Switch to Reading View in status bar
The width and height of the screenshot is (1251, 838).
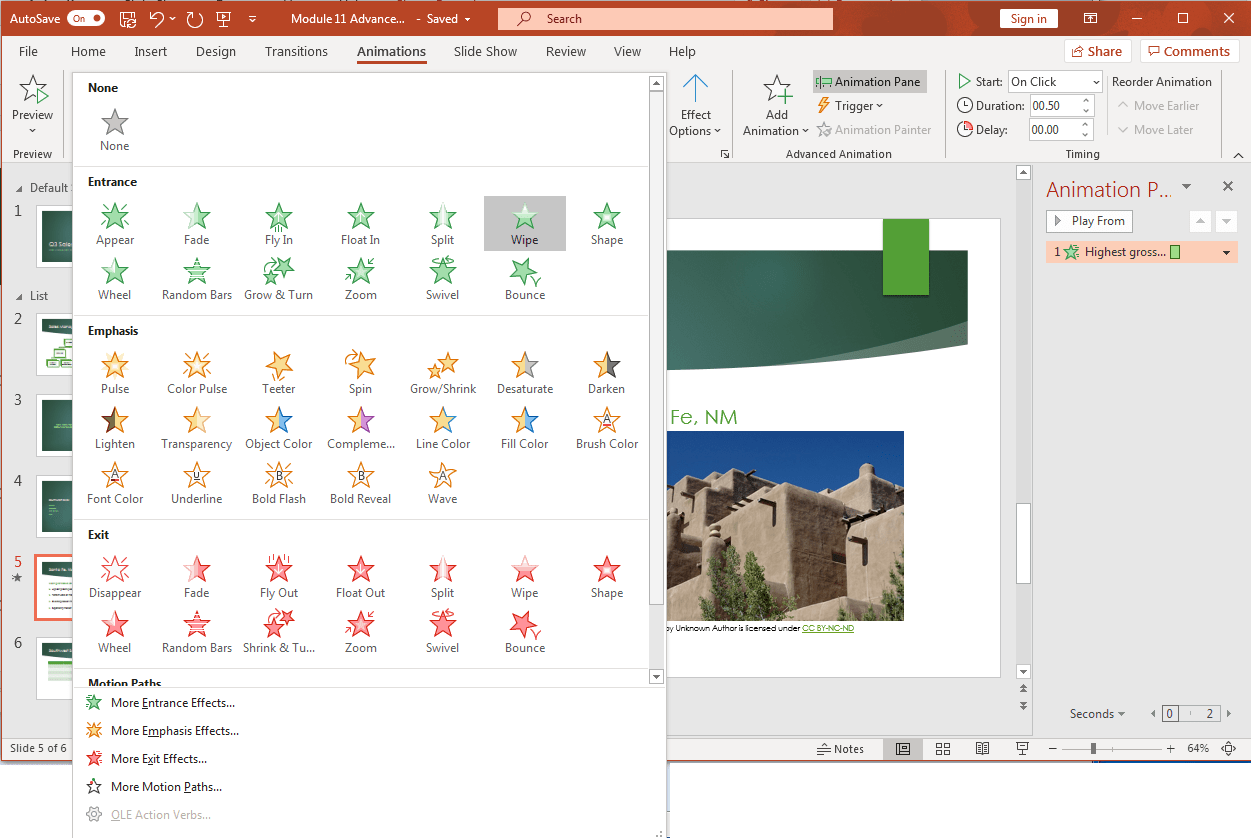click(982, 748)
